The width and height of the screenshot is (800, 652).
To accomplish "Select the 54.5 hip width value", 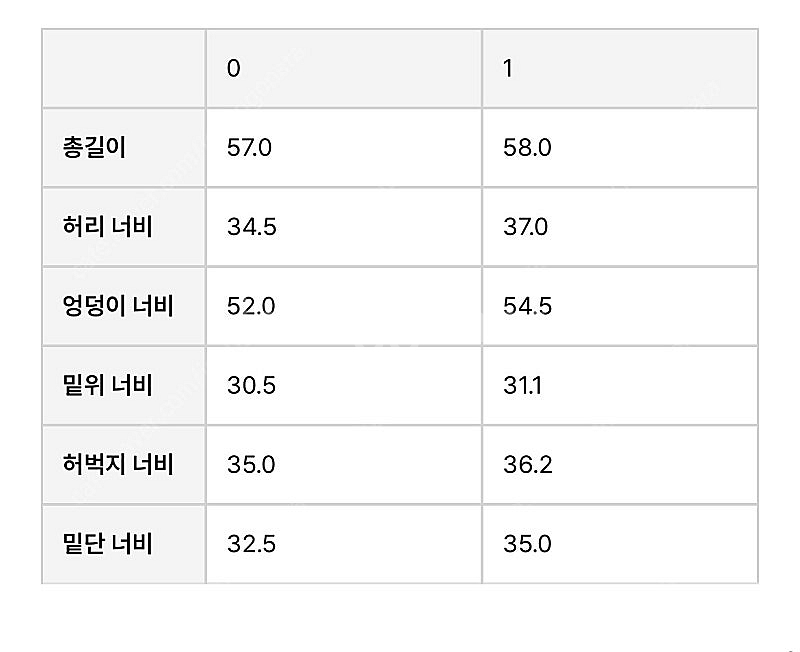I will tap(527, 306).
